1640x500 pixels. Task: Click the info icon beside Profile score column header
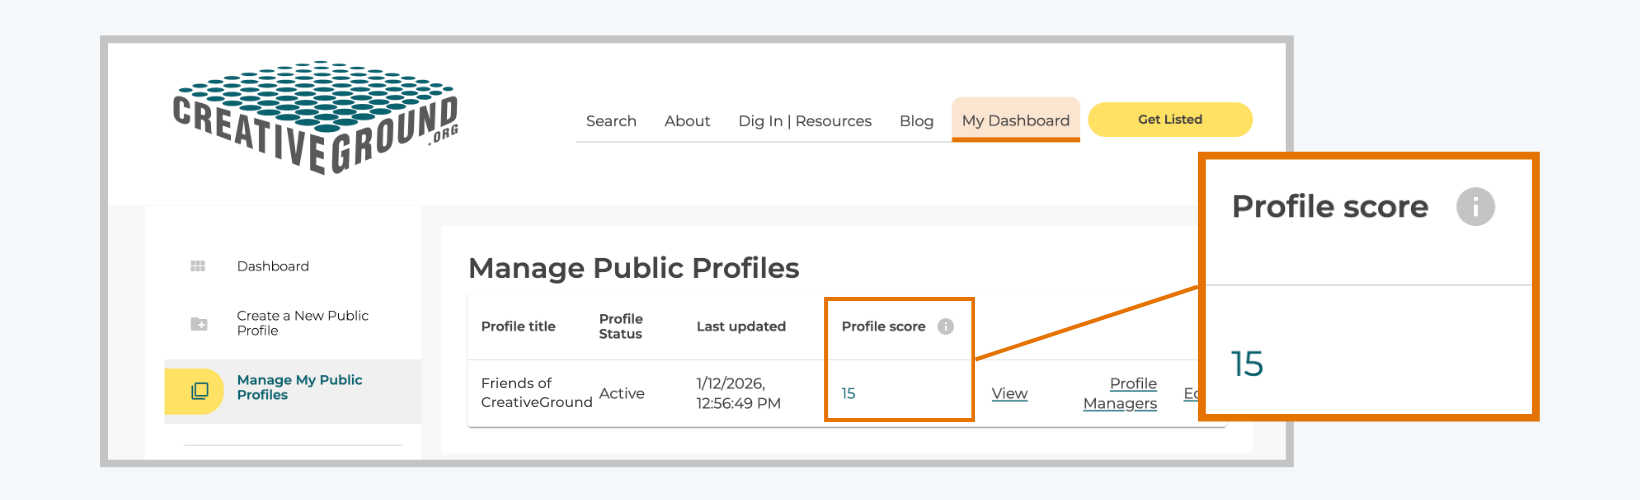[x=946, y=327]
